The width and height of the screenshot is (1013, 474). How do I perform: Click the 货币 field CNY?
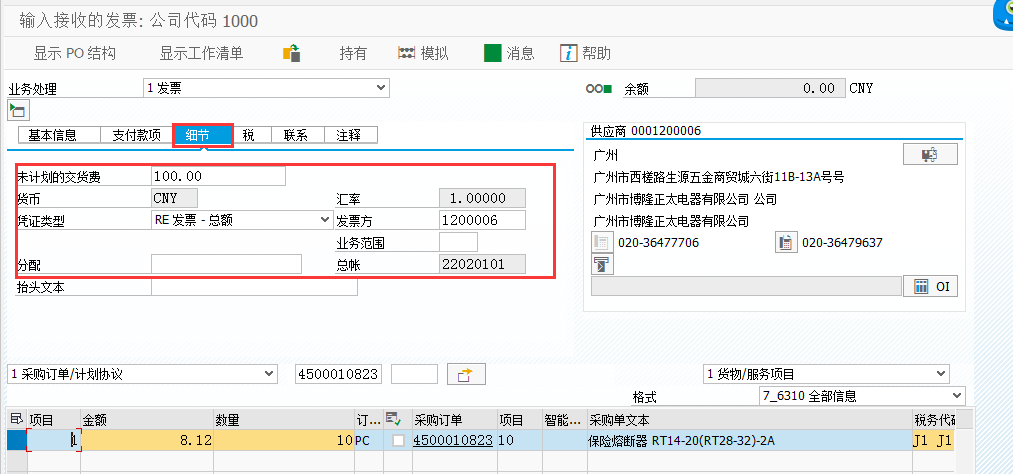[174, 198]
